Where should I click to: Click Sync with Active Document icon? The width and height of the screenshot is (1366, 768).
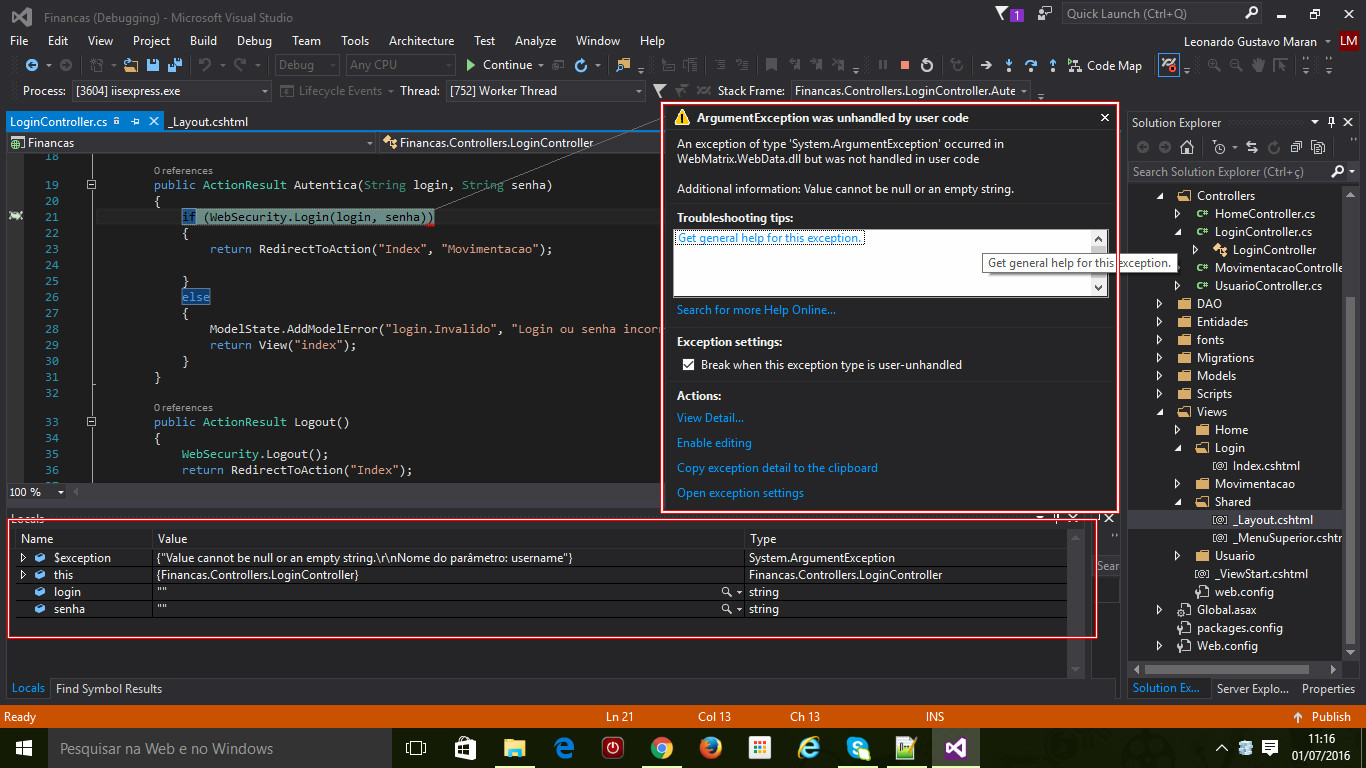tap(1252, 147)
